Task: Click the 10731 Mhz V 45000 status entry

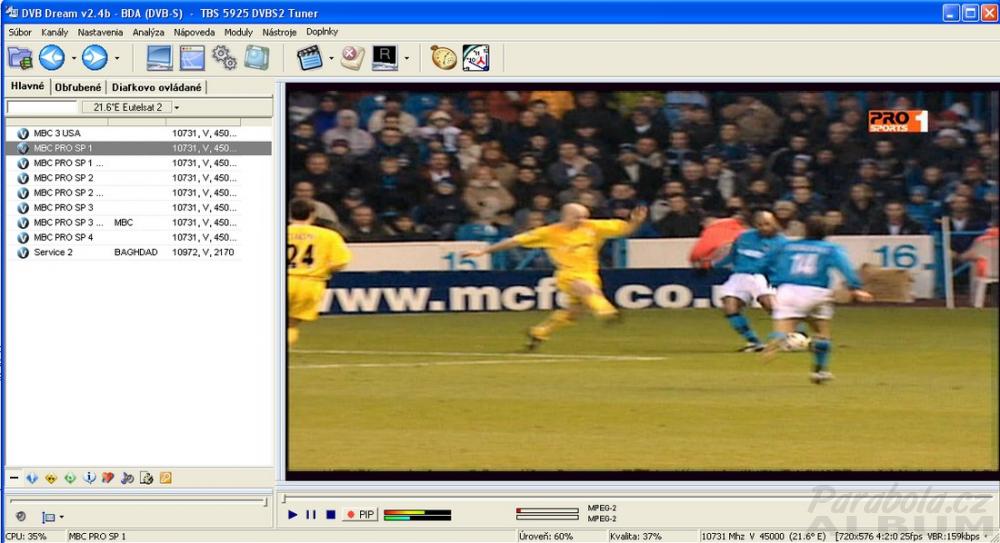Action: [763, 537]
